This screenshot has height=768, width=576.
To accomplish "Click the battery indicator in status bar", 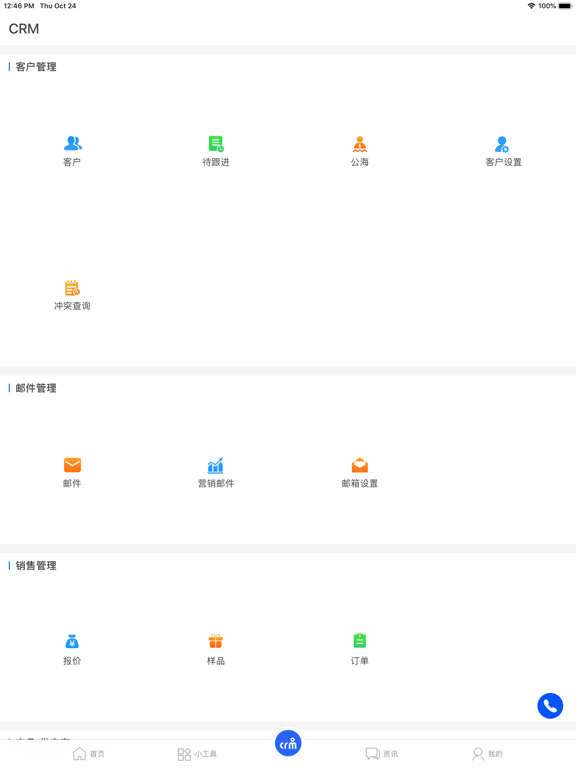I will click(x=565, y=6).
